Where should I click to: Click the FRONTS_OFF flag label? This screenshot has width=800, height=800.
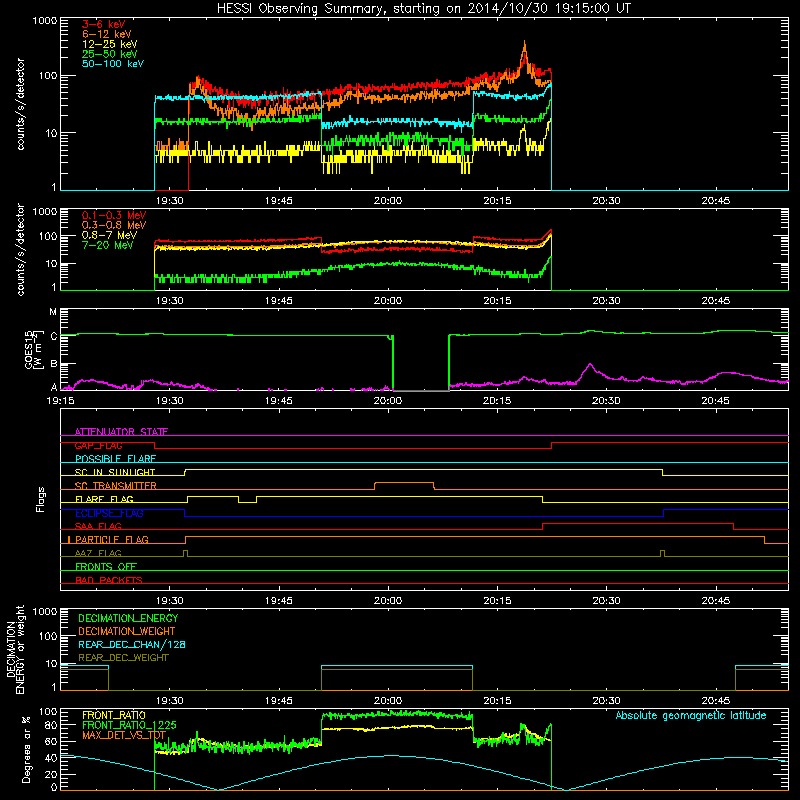pyautogui.click(x=106, y=567)
